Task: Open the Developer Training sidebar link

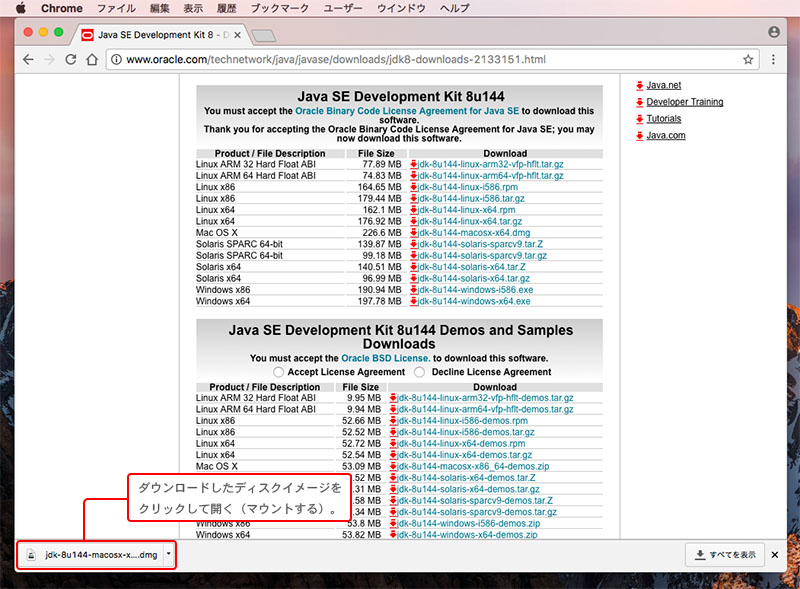Action: click(x=685, y=102)
